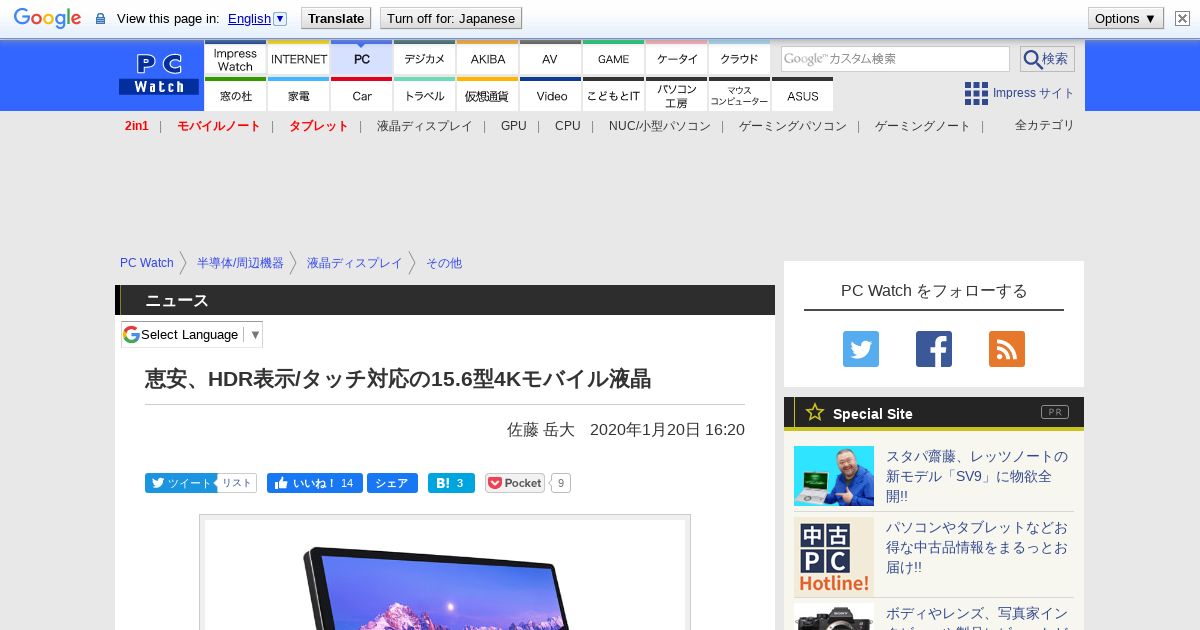Go to the ゲーミングノート category
Viewport: 1200px width, 630px height.
(922, 126)
